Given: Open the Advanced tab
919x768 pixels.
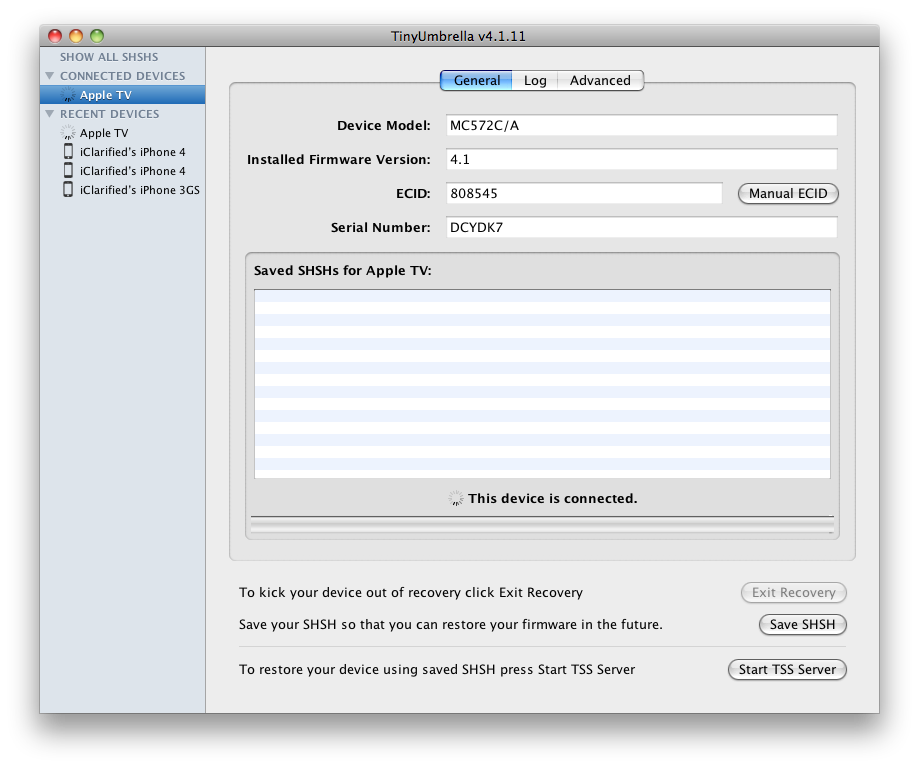Looking at the screenshot, I should point(600,81).
